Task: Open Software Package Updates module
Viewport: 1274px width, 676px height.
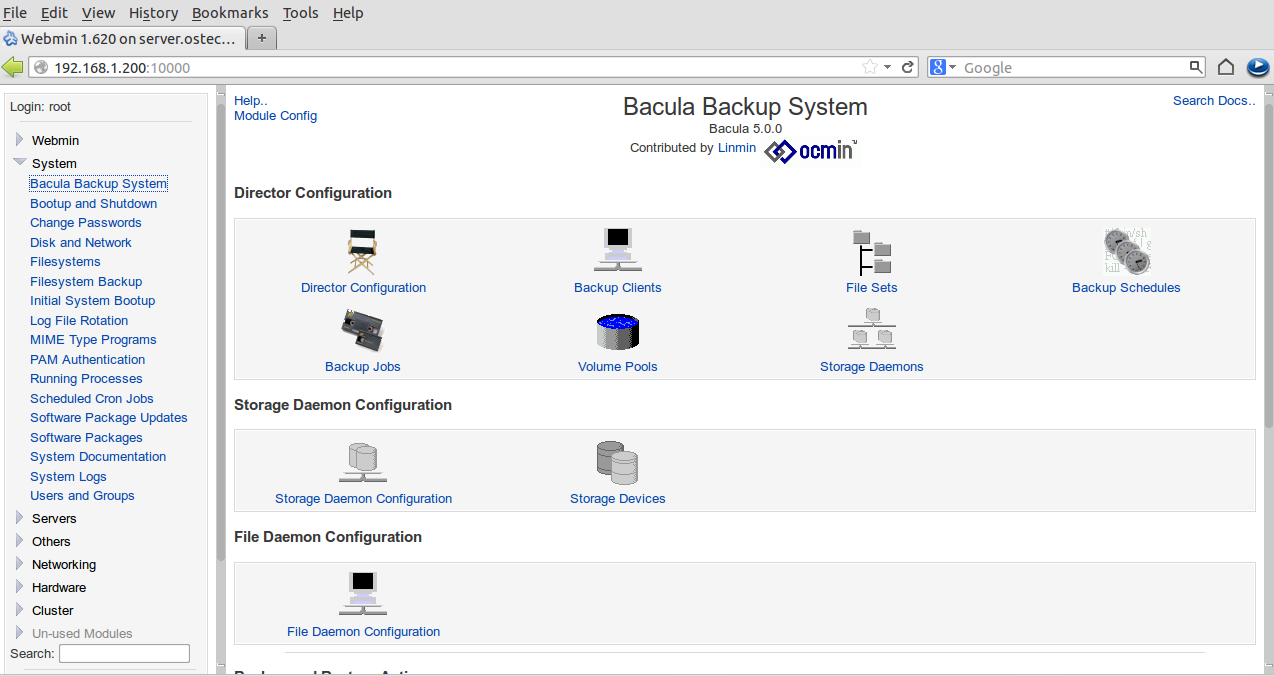Action: coord(109,418)
